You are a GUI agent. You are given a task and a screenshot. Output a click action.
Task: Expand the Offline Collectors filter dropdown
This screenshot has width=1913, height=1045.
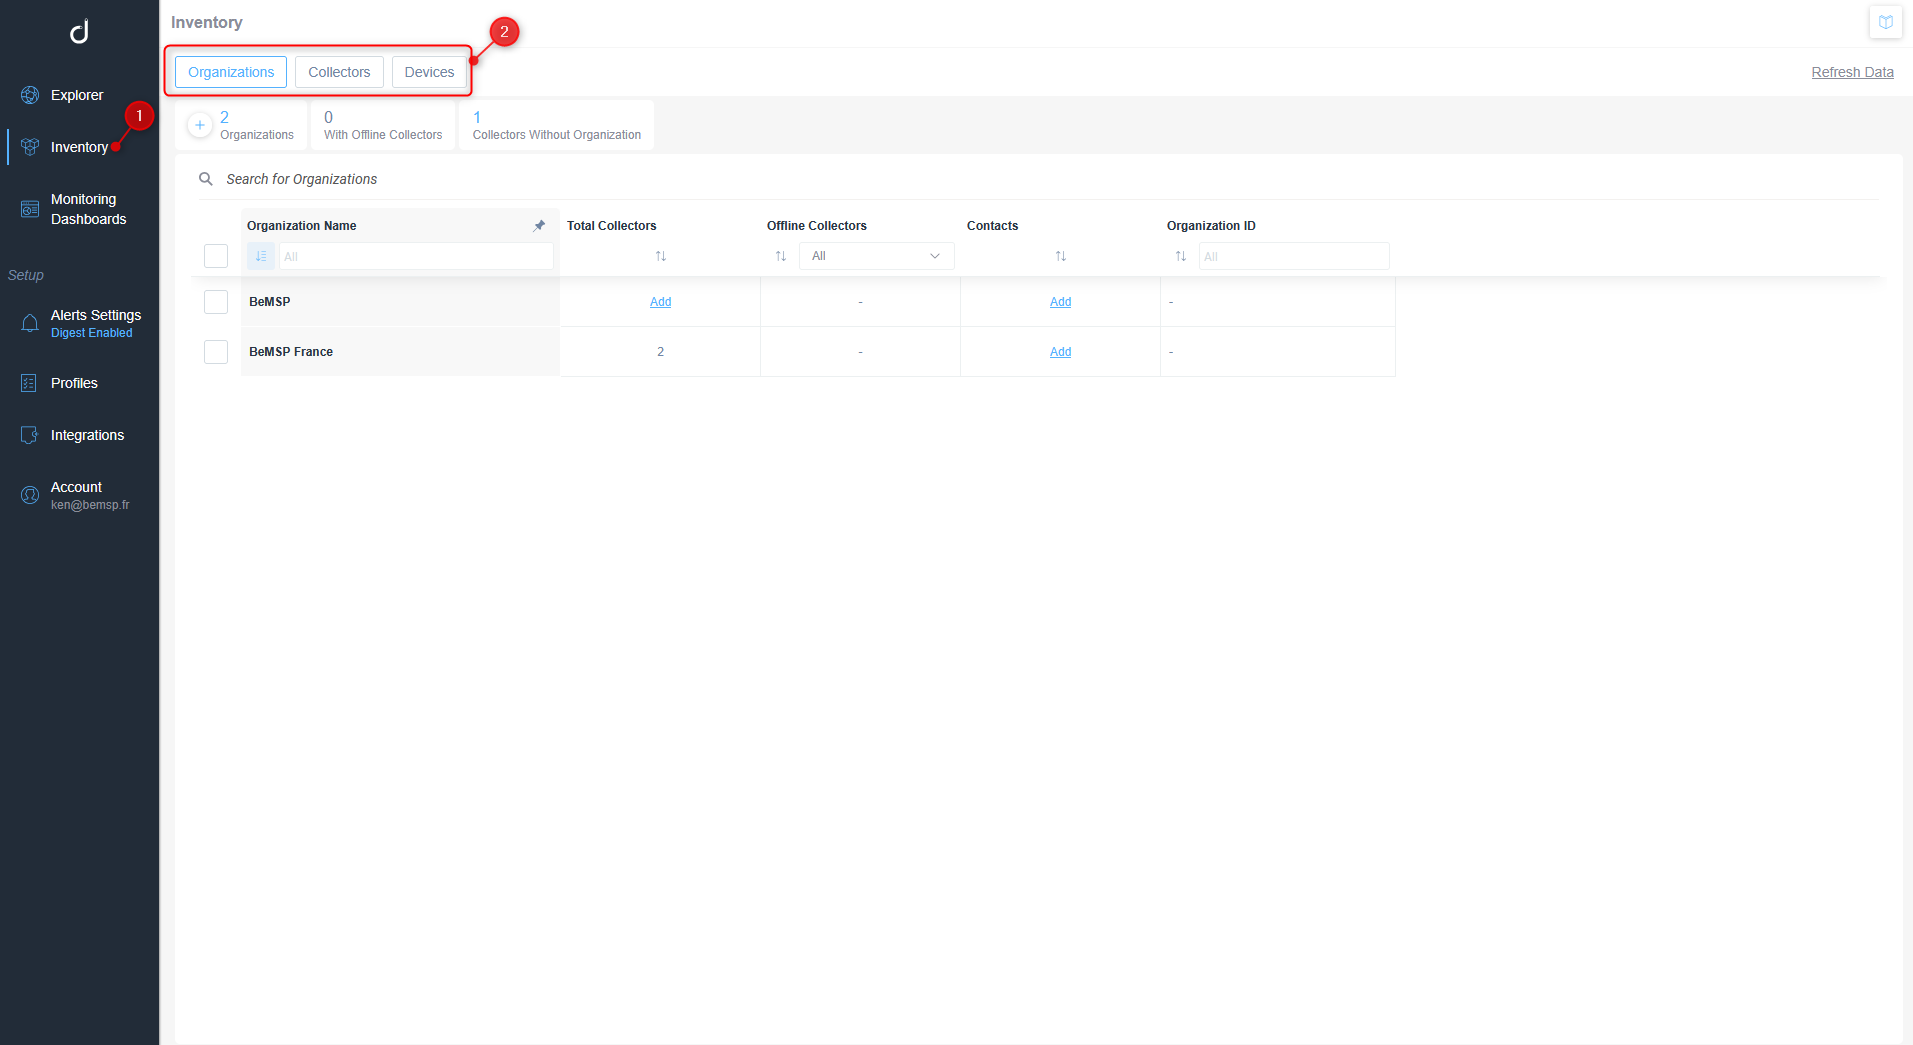(x=876, y=256)
